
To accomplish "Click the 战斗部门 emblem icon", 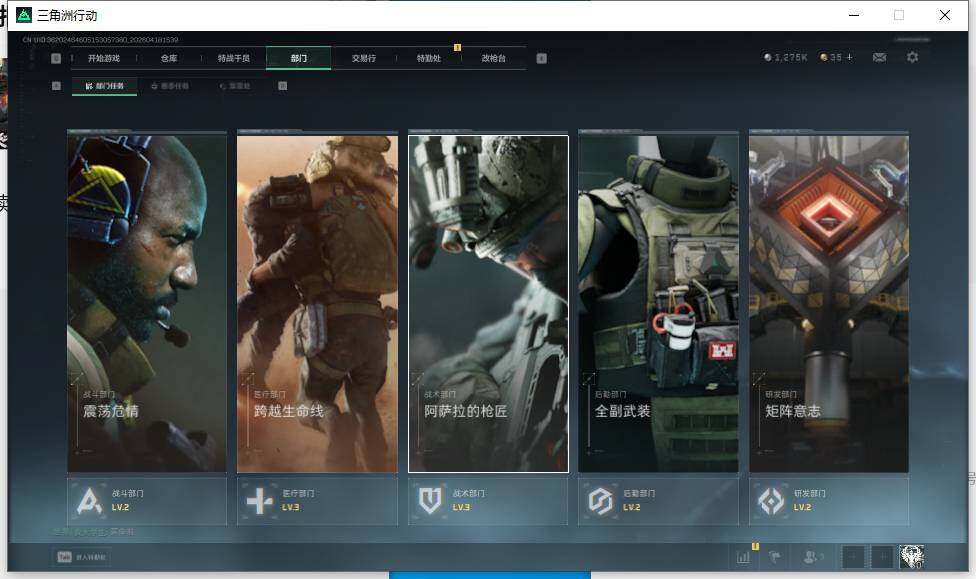I will pos(89,501).
